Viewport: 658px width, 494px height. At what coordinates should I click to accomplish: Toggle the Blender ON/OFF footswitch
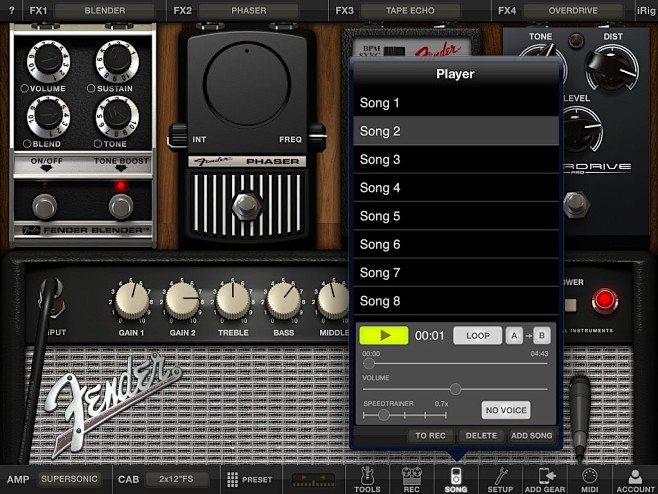[x=44, y=206]
